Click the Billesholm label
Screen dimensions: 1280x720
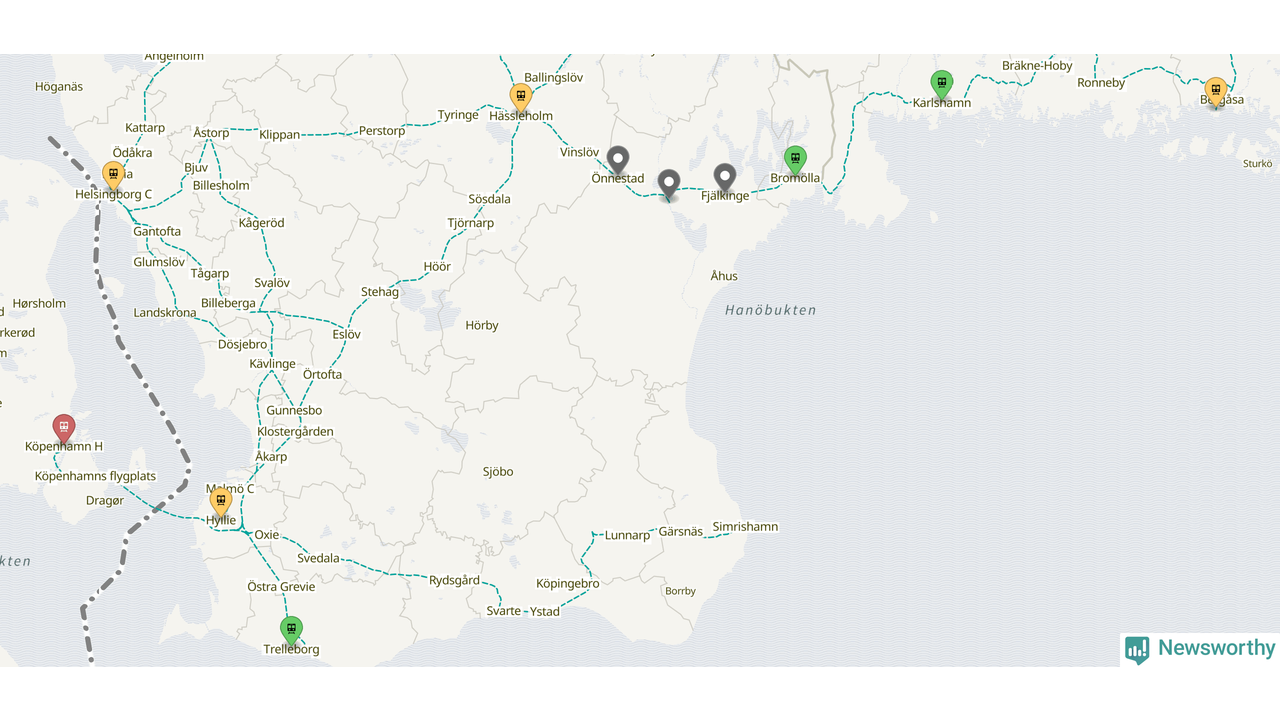pos(221,186)
